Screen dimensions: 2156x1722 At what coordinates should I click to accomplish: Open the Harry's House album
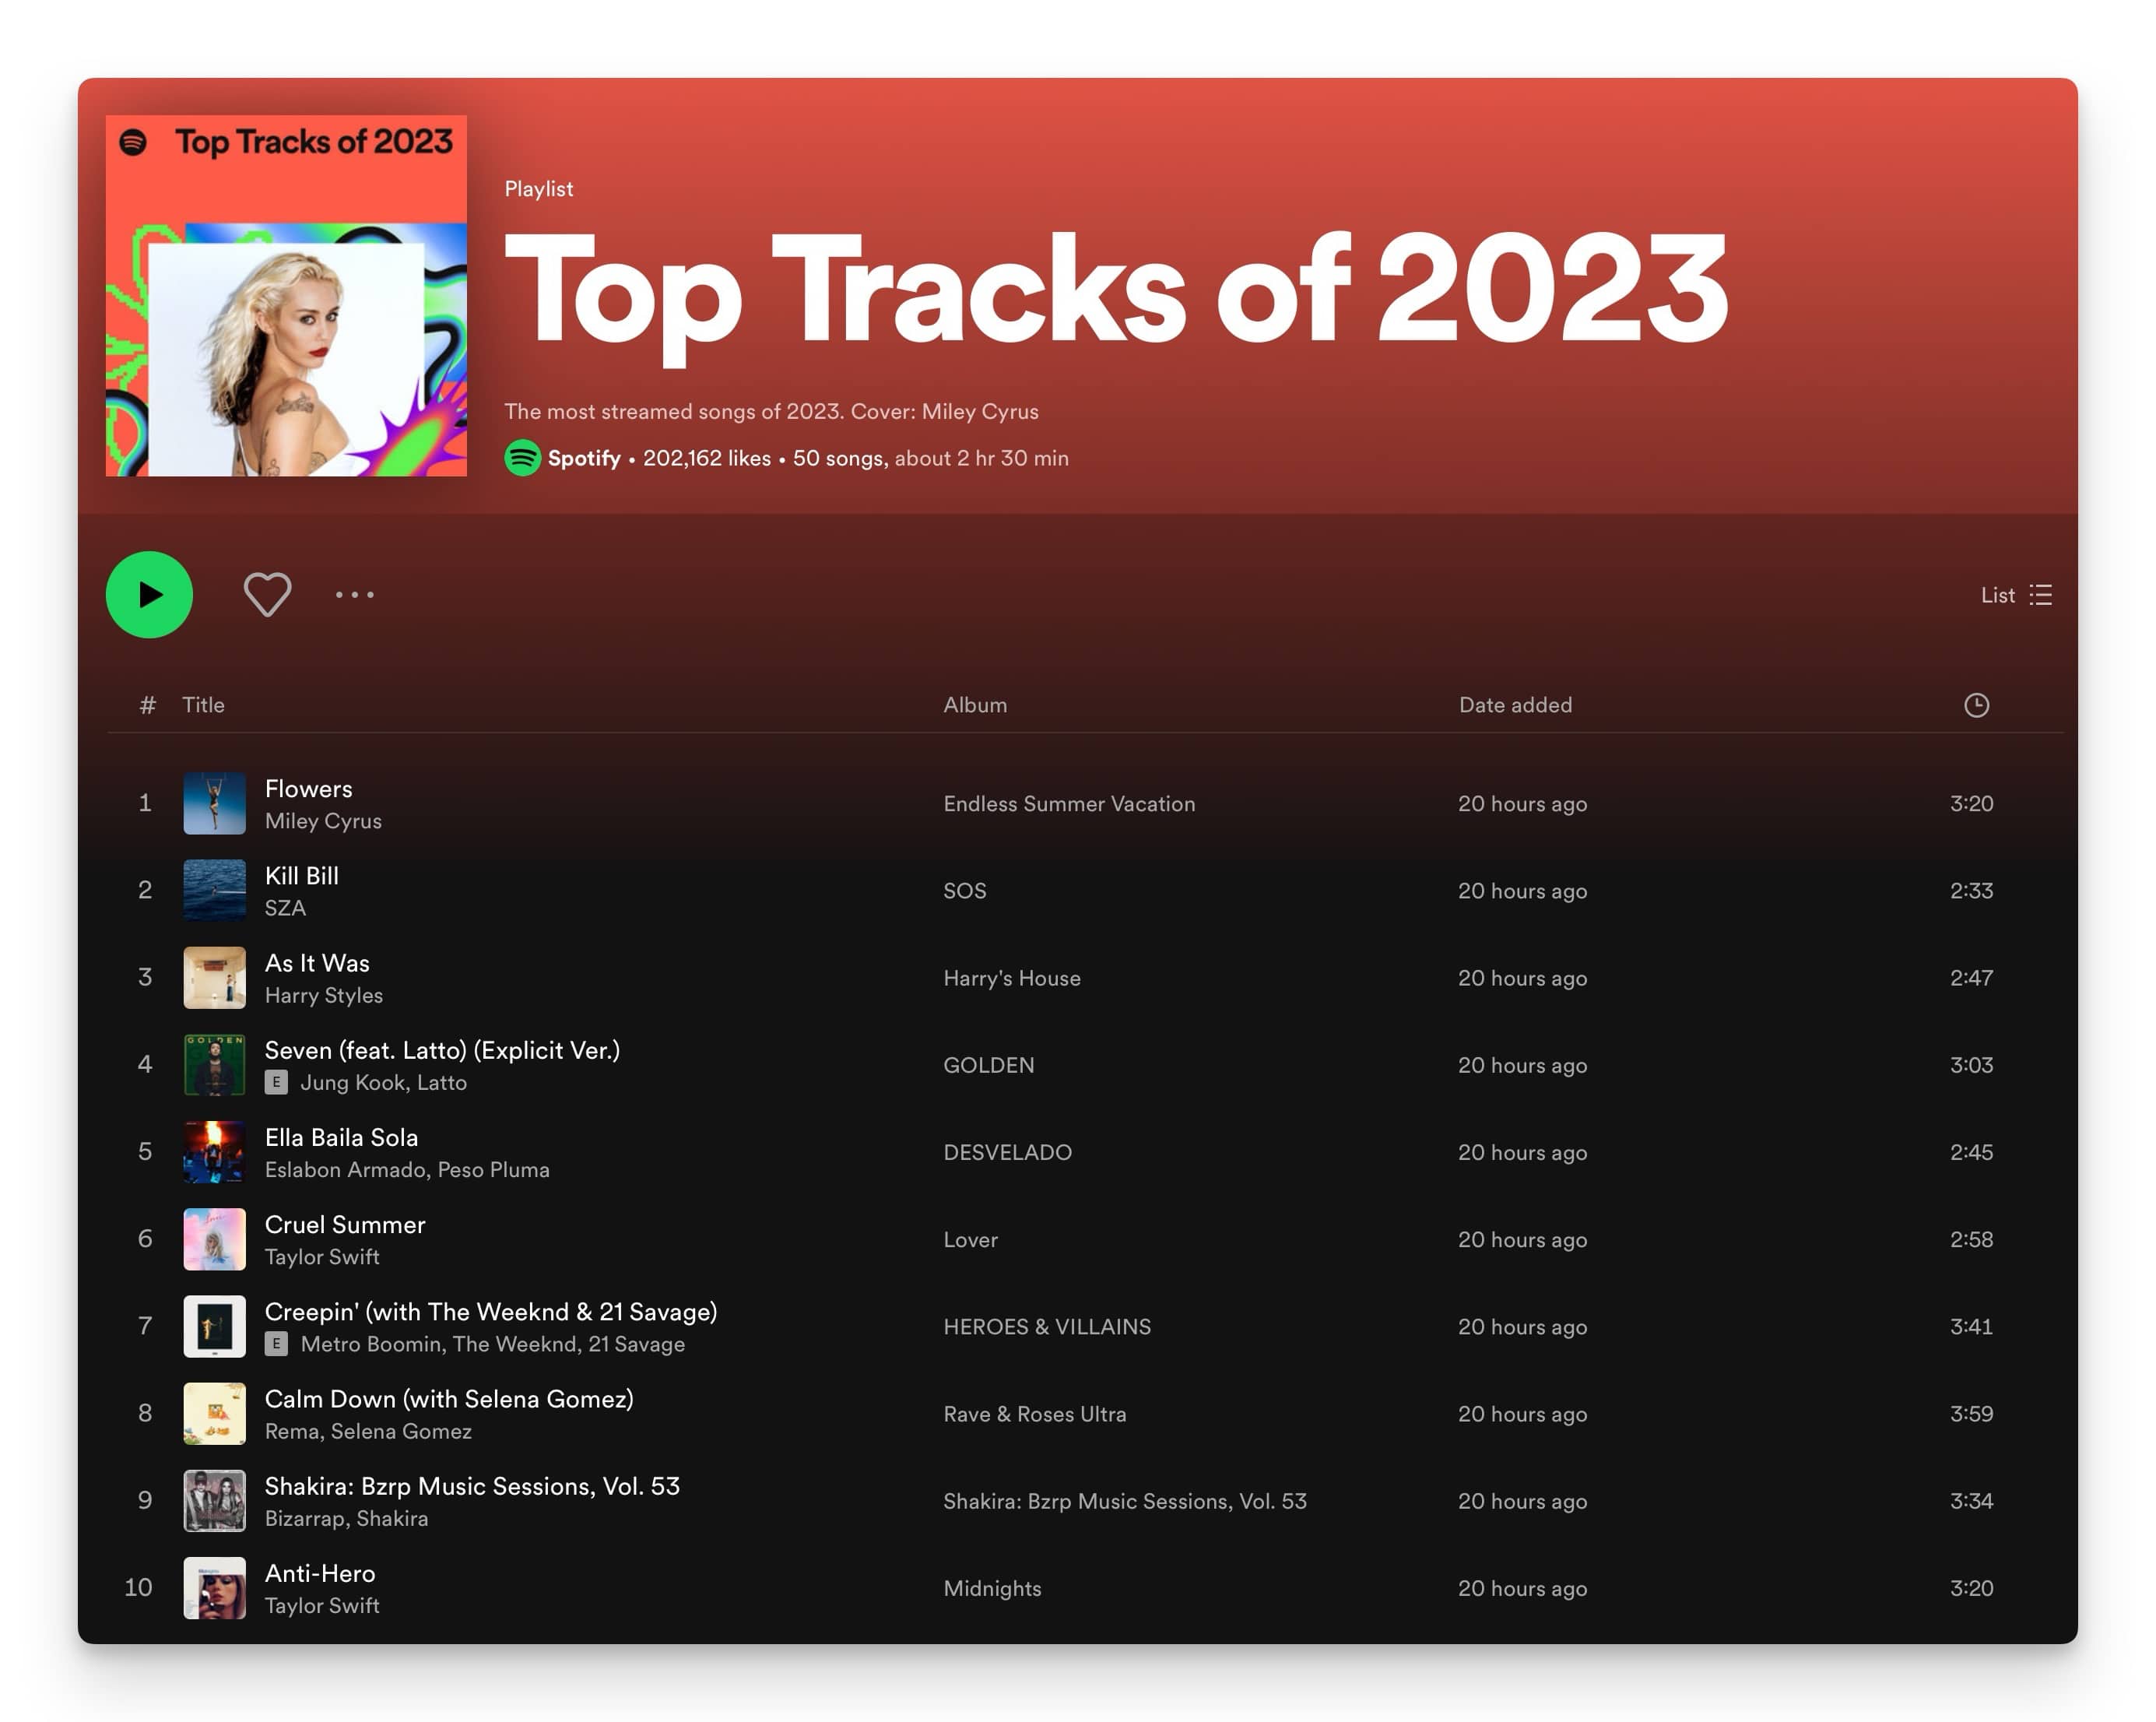[x=1012, y=977]
